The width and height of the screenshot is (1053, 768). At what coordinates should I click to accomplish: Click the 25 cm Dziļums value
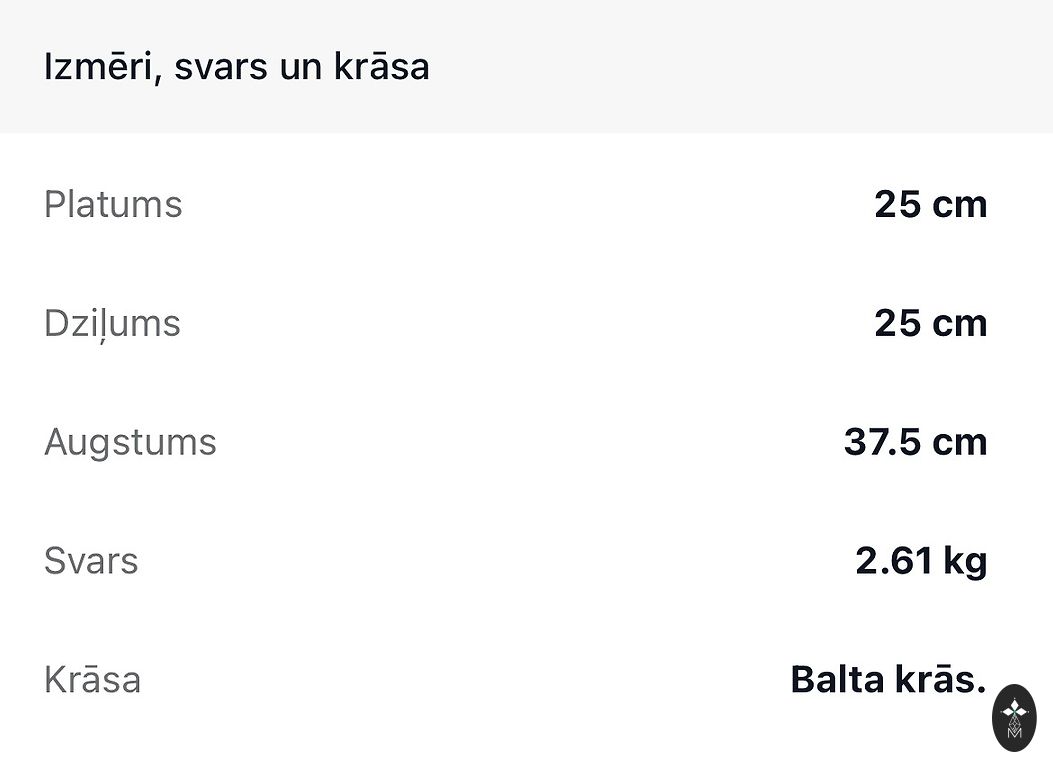(930, 323)
